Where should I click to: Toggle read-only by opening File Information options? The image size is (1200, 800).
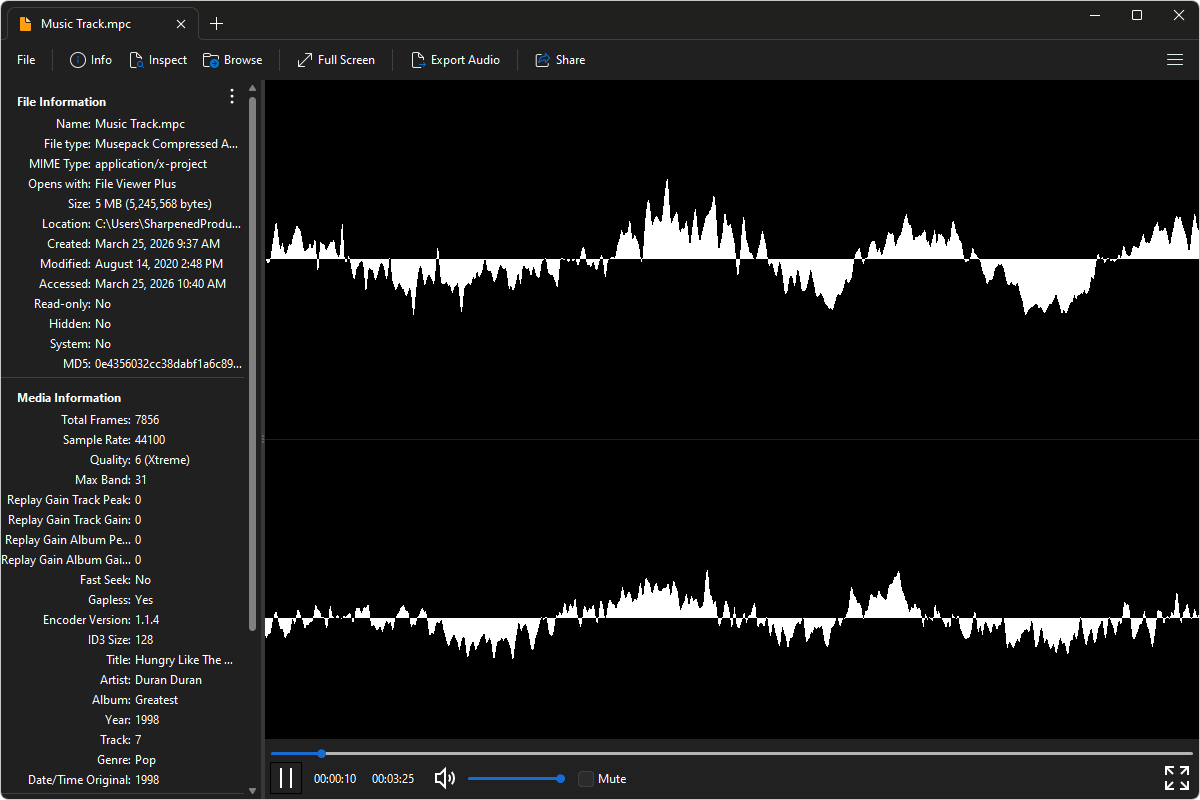(x=232, y=96)
